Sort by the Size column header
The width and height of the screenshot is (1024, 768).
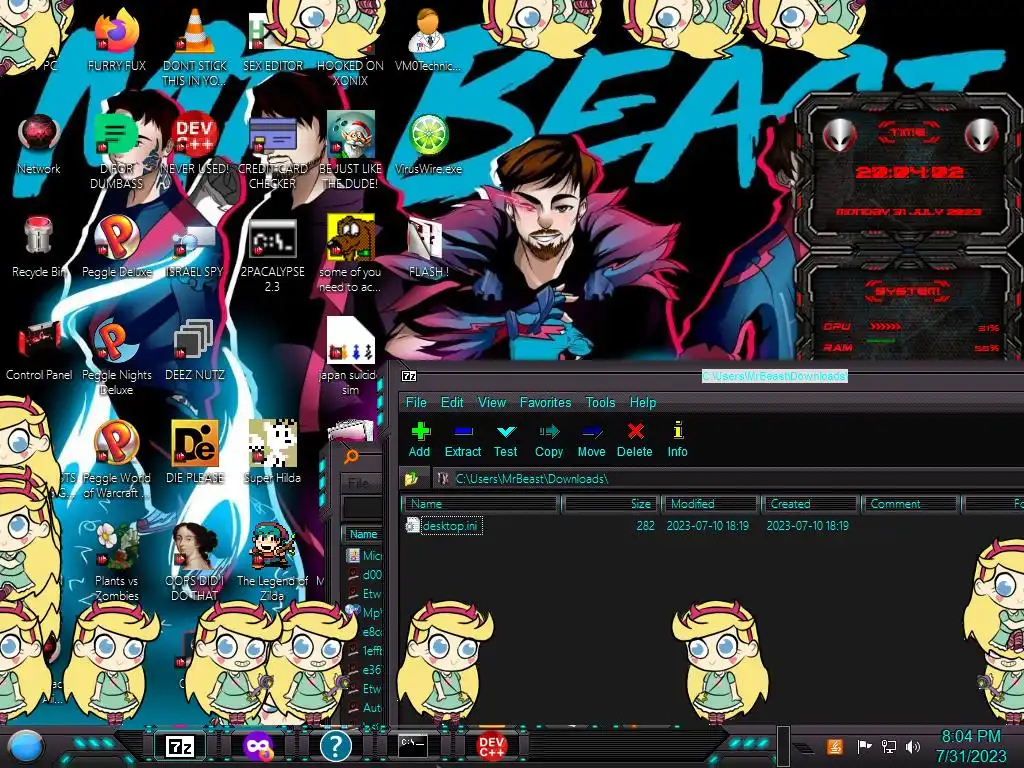point(611,504)
